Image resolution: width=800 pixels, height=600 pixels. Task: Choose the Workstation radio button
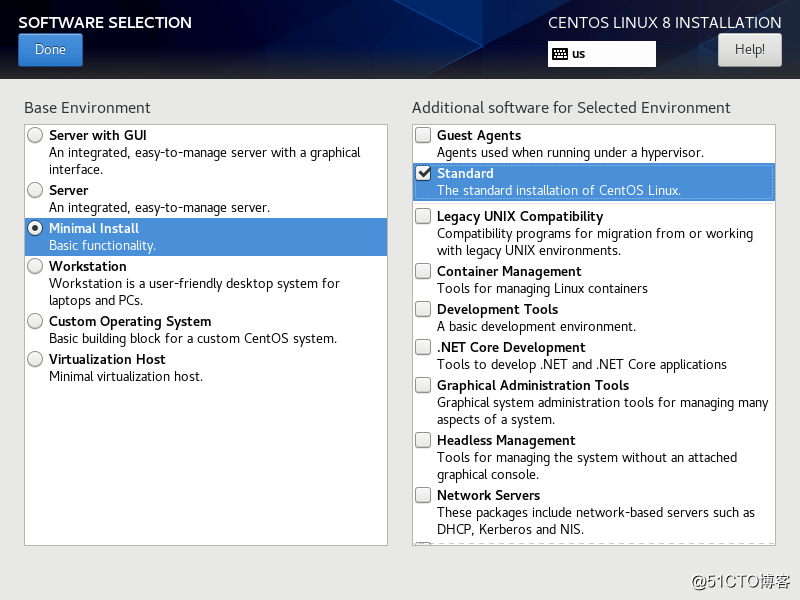point(35,266)
